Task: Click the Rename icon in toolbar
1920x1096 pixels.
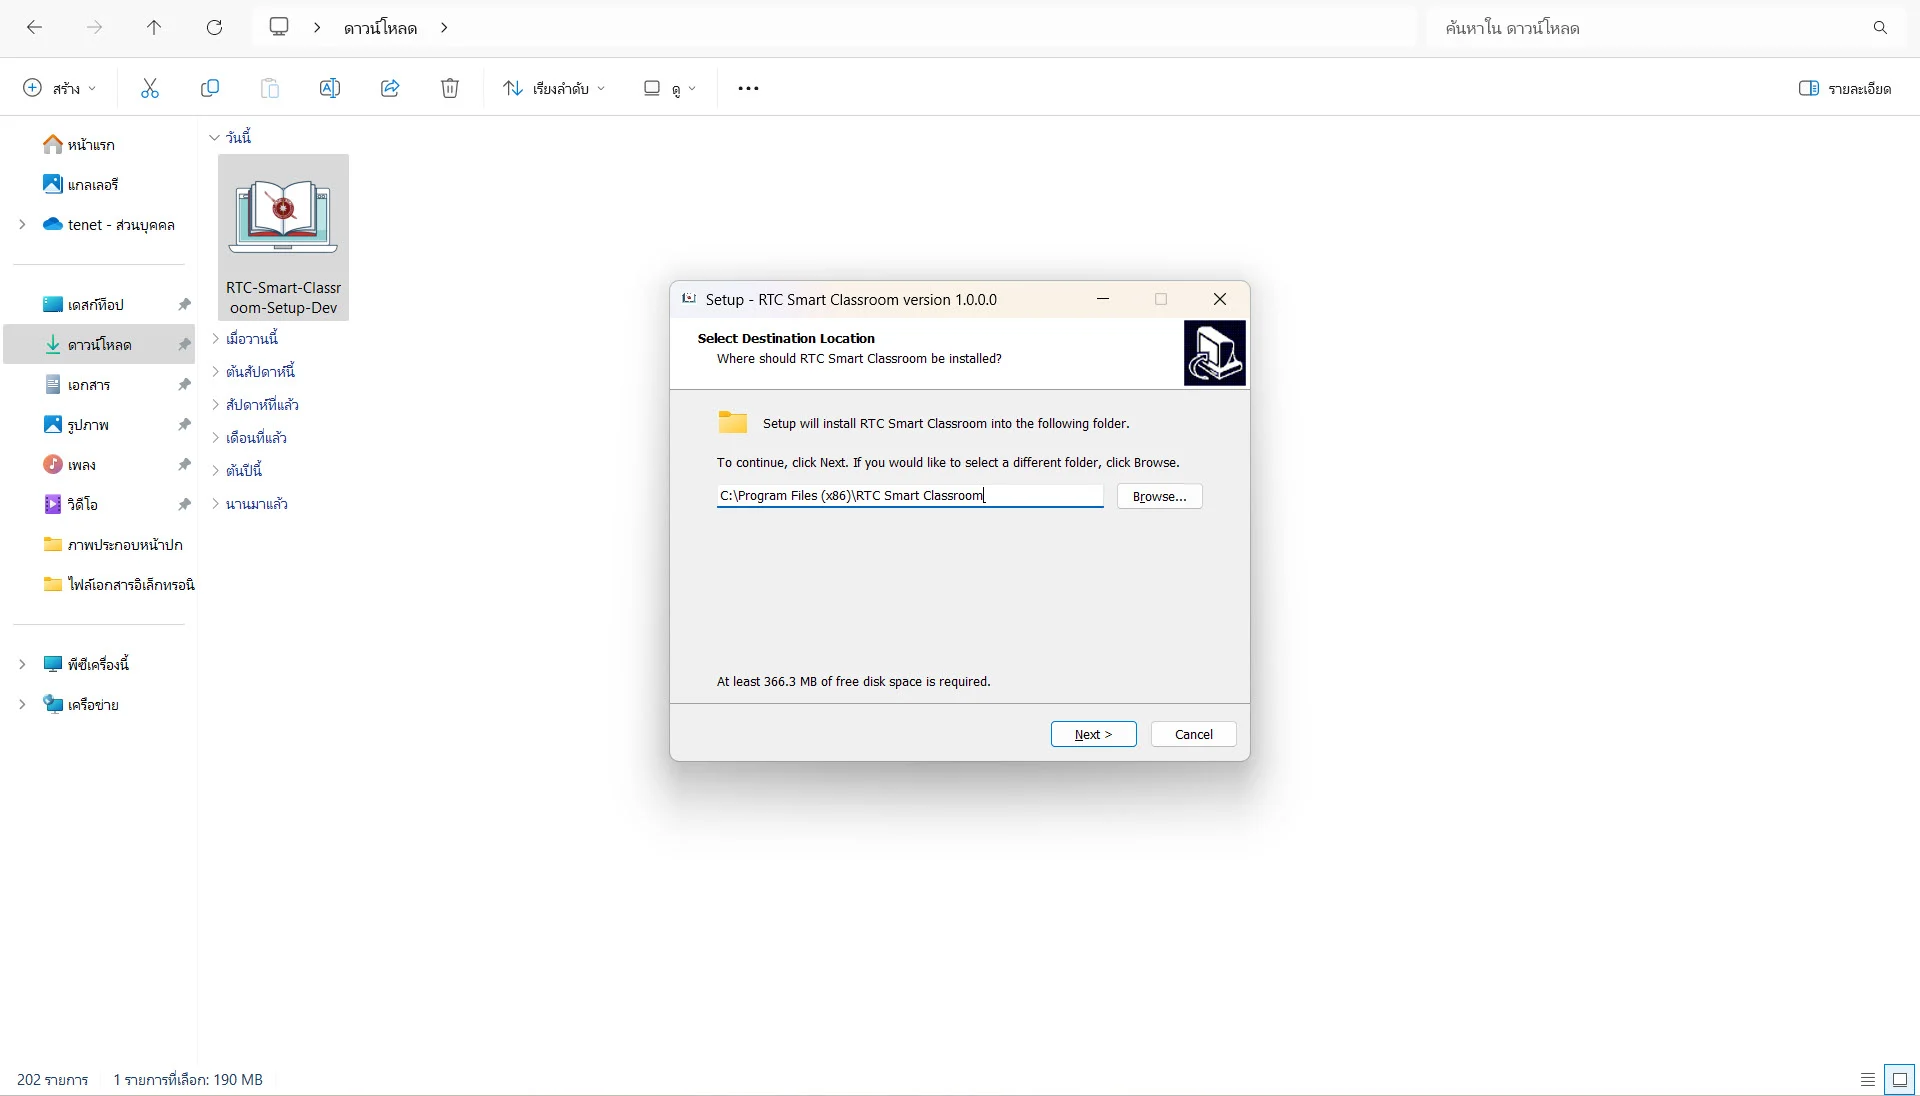Action: click(x=330, y=88)
